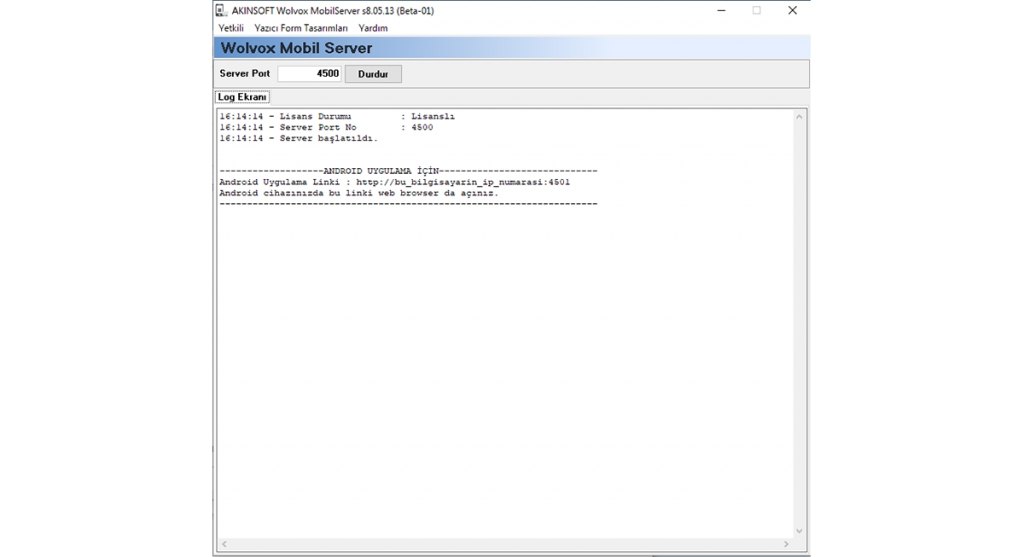The image size is (1024, 557).
Task: Open the Yardım menu
Action: 373,28
